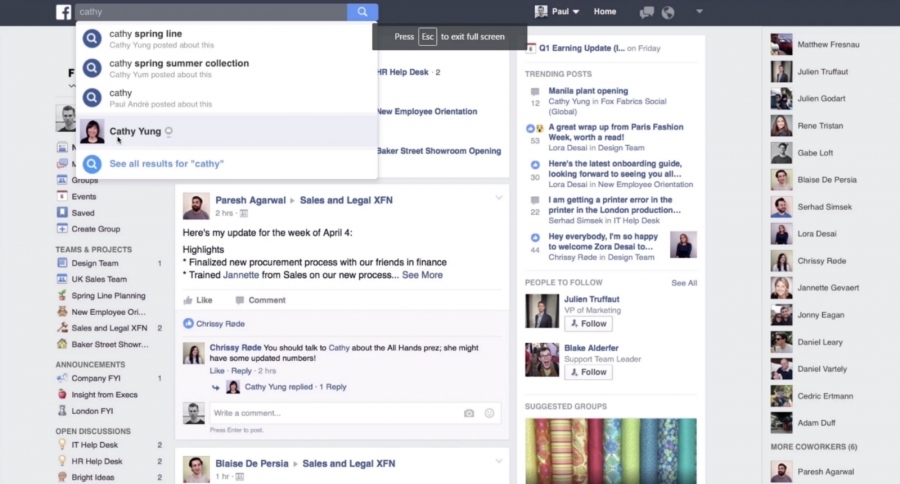900x484 pixels.
Task: Click the UK Sales Team group icon
Action: [62, 279]
